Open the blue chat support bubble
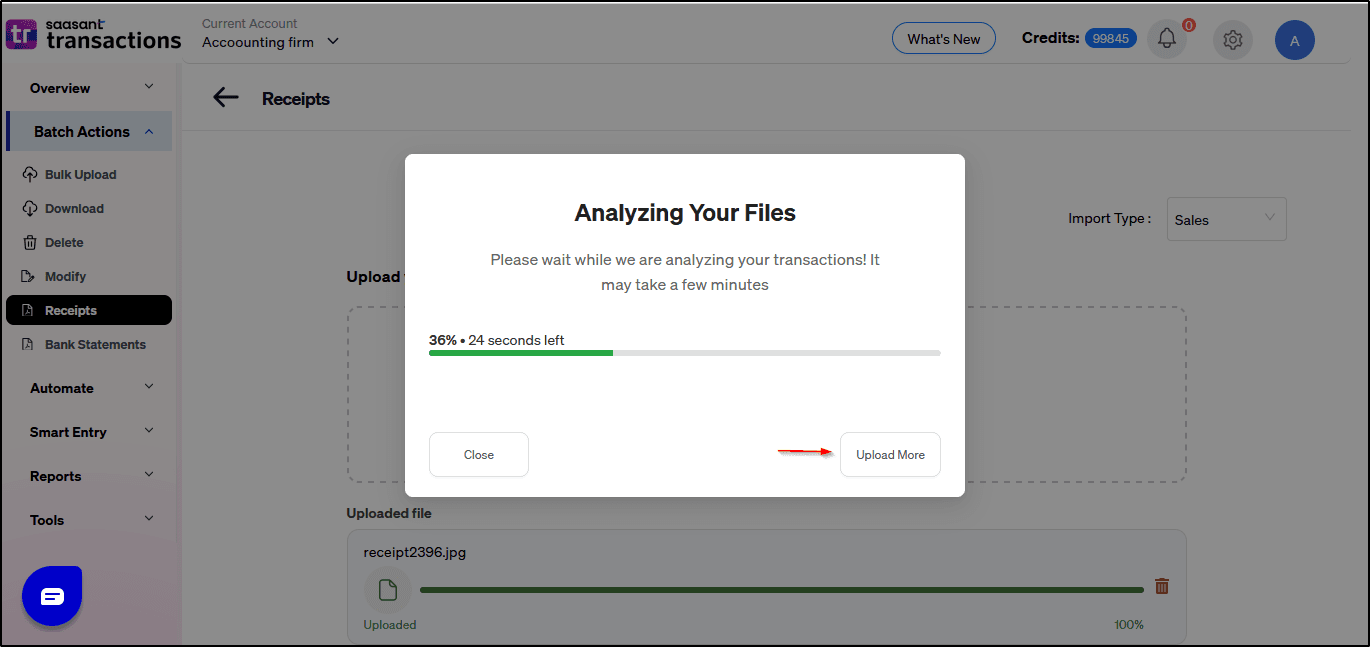The image size is (1370, 647). click(x=52, y=596)
